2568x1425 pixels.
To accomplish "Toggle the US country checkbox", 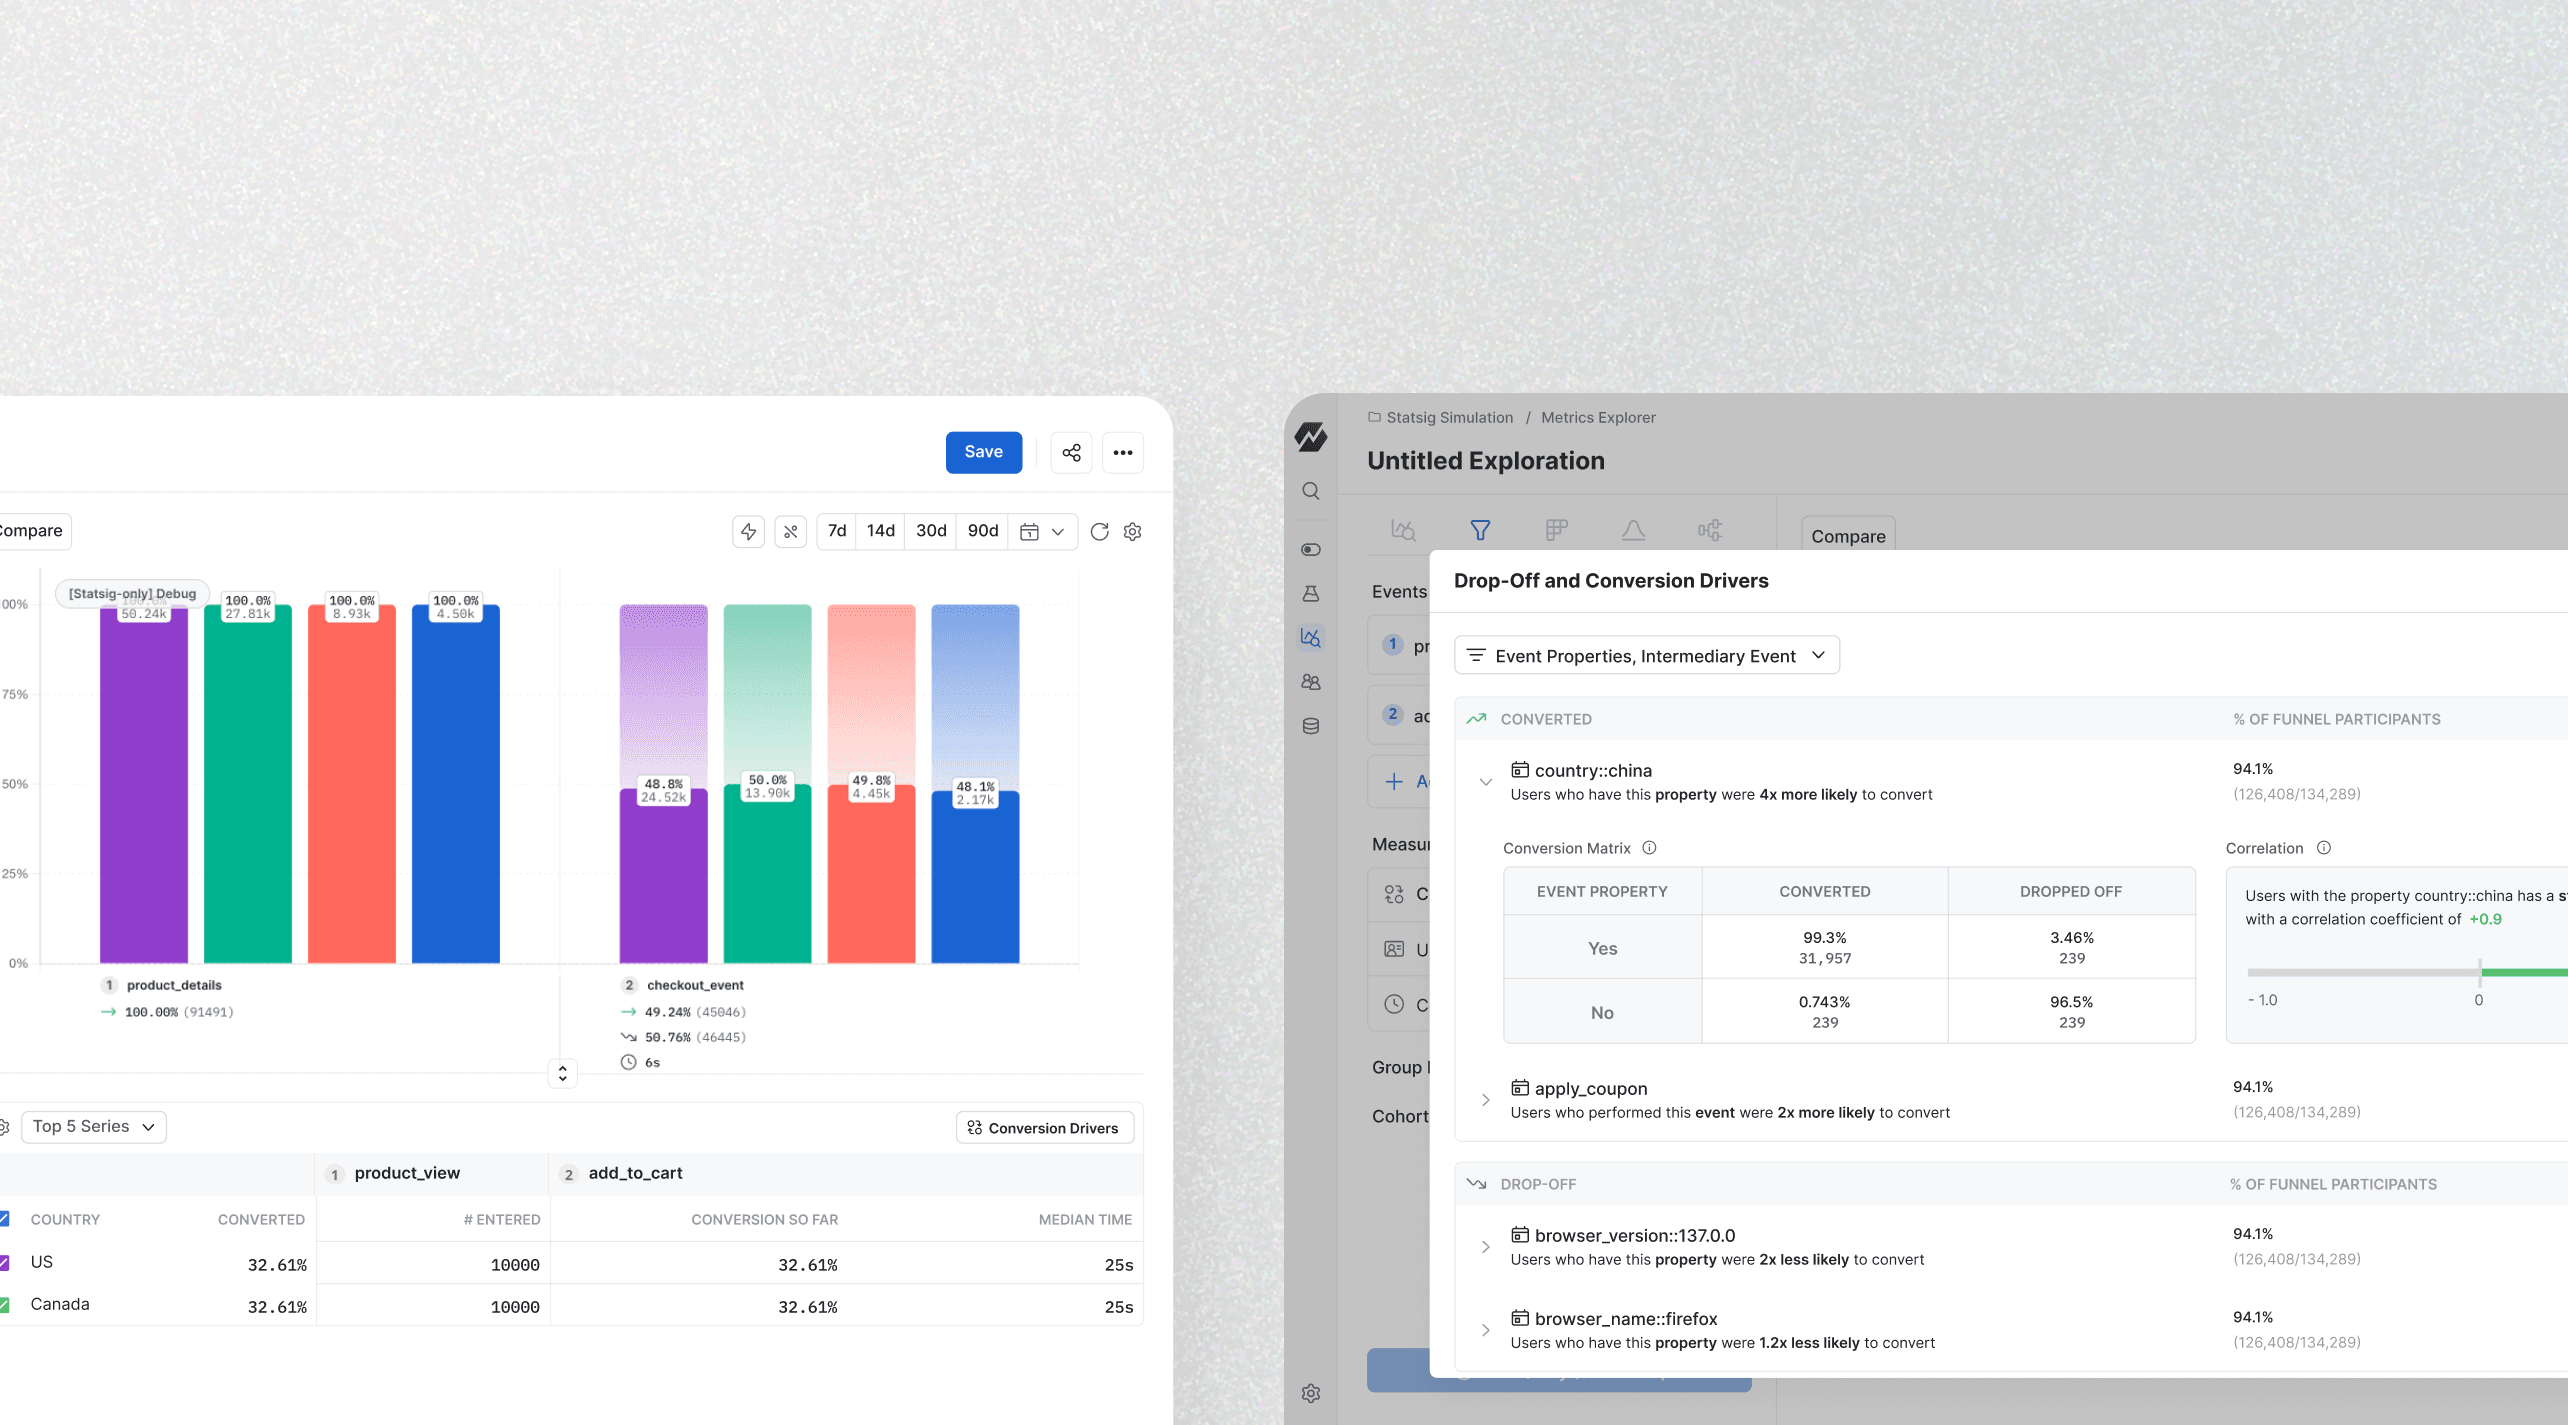I will 4,1263.
